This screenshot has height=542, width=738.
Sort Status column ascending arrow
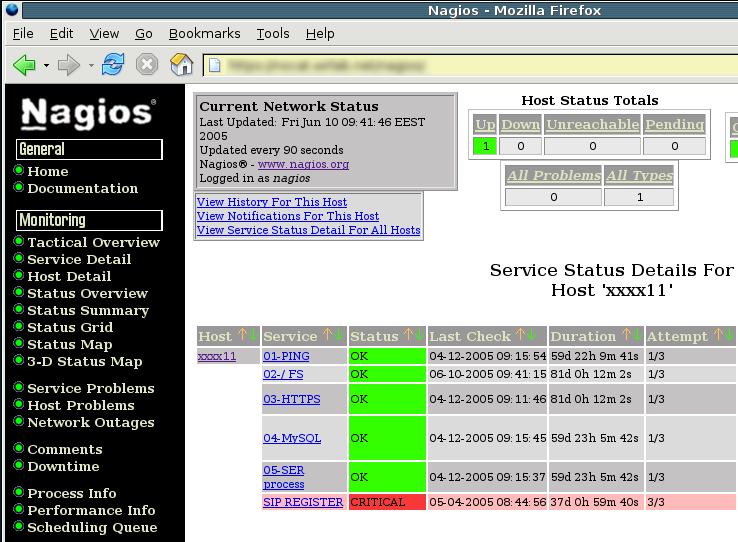pyautogui.click(x=408, y=335)
